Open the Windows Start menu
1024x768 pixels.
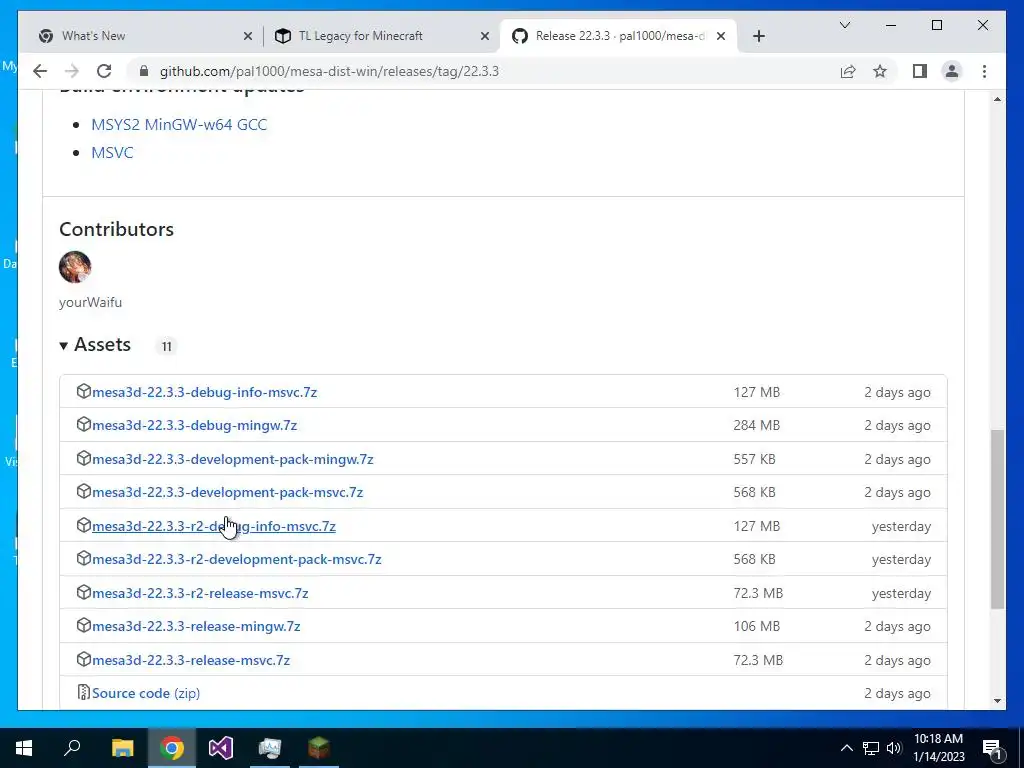coord(24,748)
